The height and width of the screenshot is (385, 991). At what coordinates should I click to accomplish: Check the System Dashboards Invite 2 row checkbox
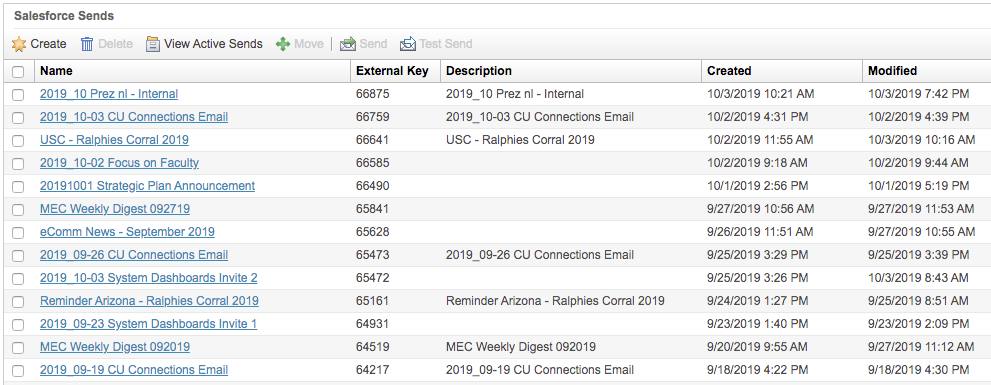coord(18,279)
